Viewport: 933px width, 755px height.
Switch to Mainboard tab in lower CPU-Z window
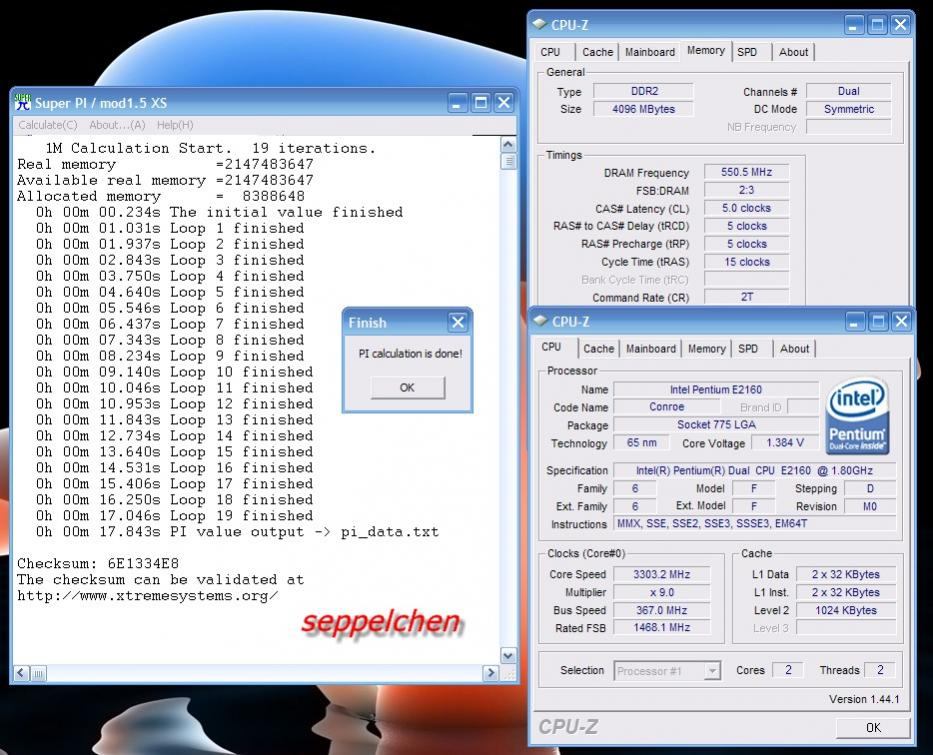[x=651, y=349]
